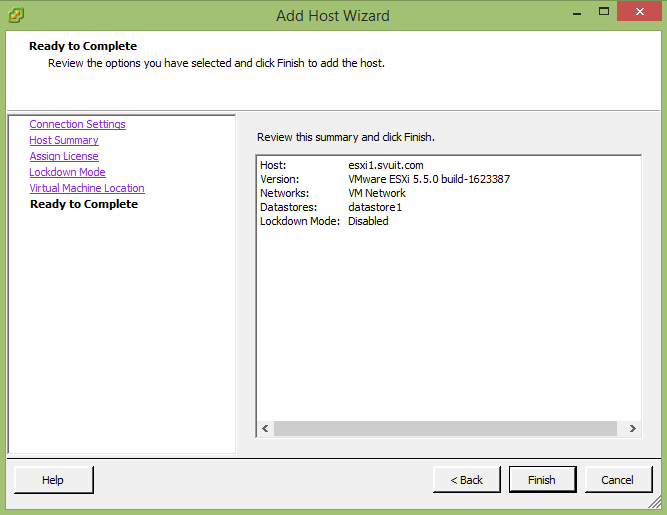This screenshot has height=515, width=667.
Task: Cancel the Add Host Wizard
Action: [x=618, y=480]
